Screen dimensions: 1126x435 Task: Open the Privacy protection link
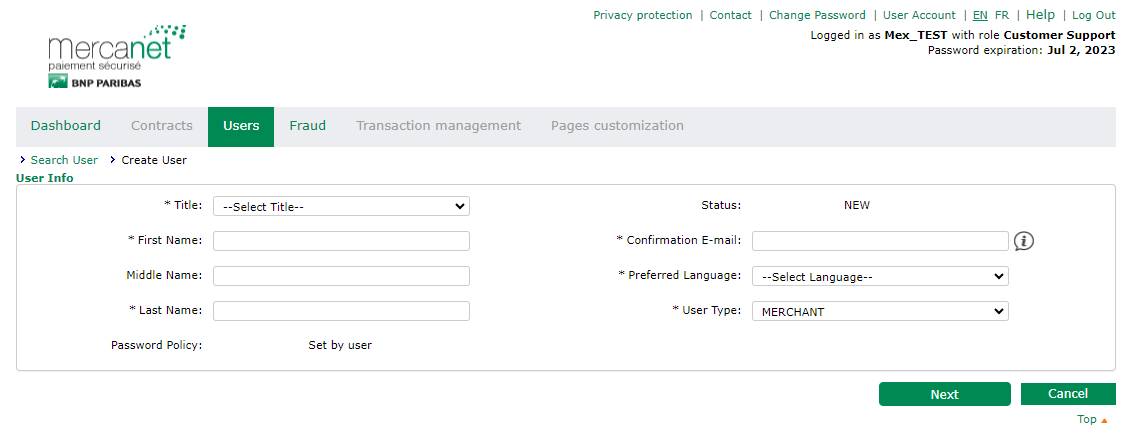[642, 15]
